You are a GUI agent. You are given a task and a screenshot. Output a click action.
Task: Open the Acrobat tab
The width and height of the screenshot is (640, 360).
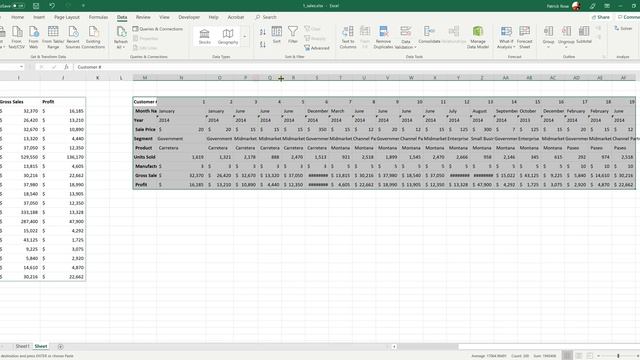pos(236,17)
